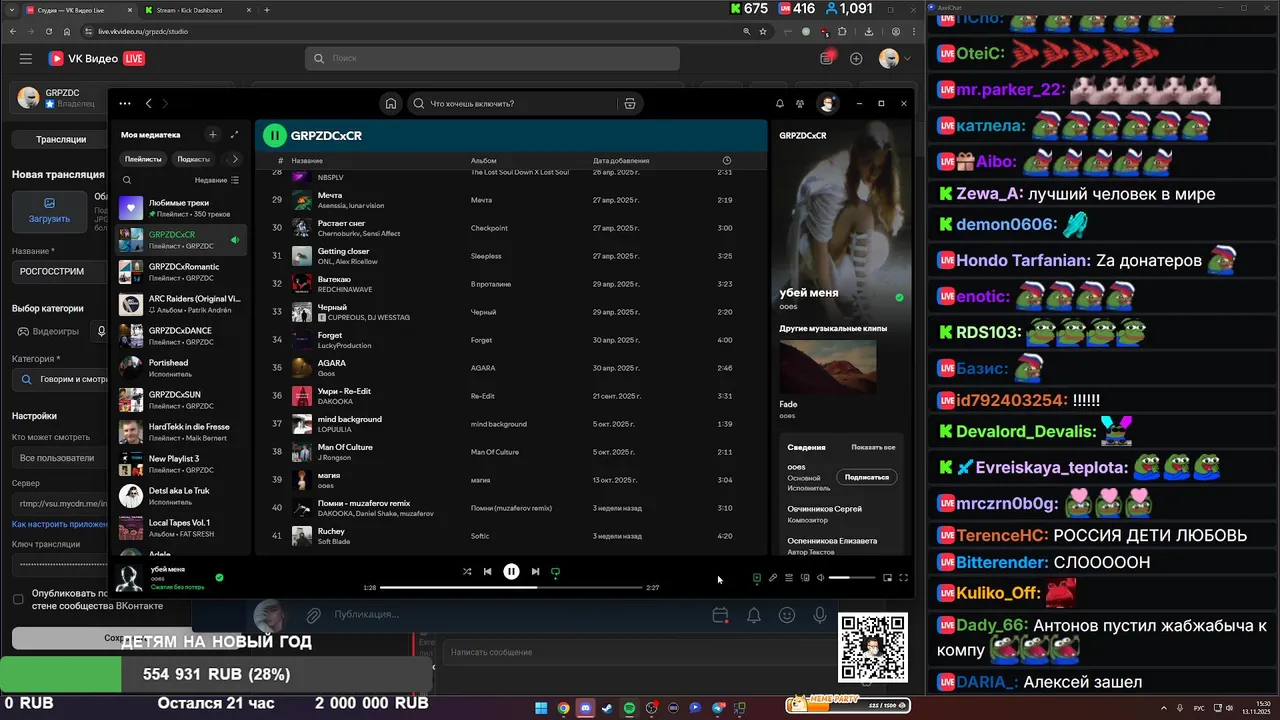Screen dimensions: 1280x720
Task: Click the VK Видео 'Поиск' search field
Action: [x=492, y=58]
